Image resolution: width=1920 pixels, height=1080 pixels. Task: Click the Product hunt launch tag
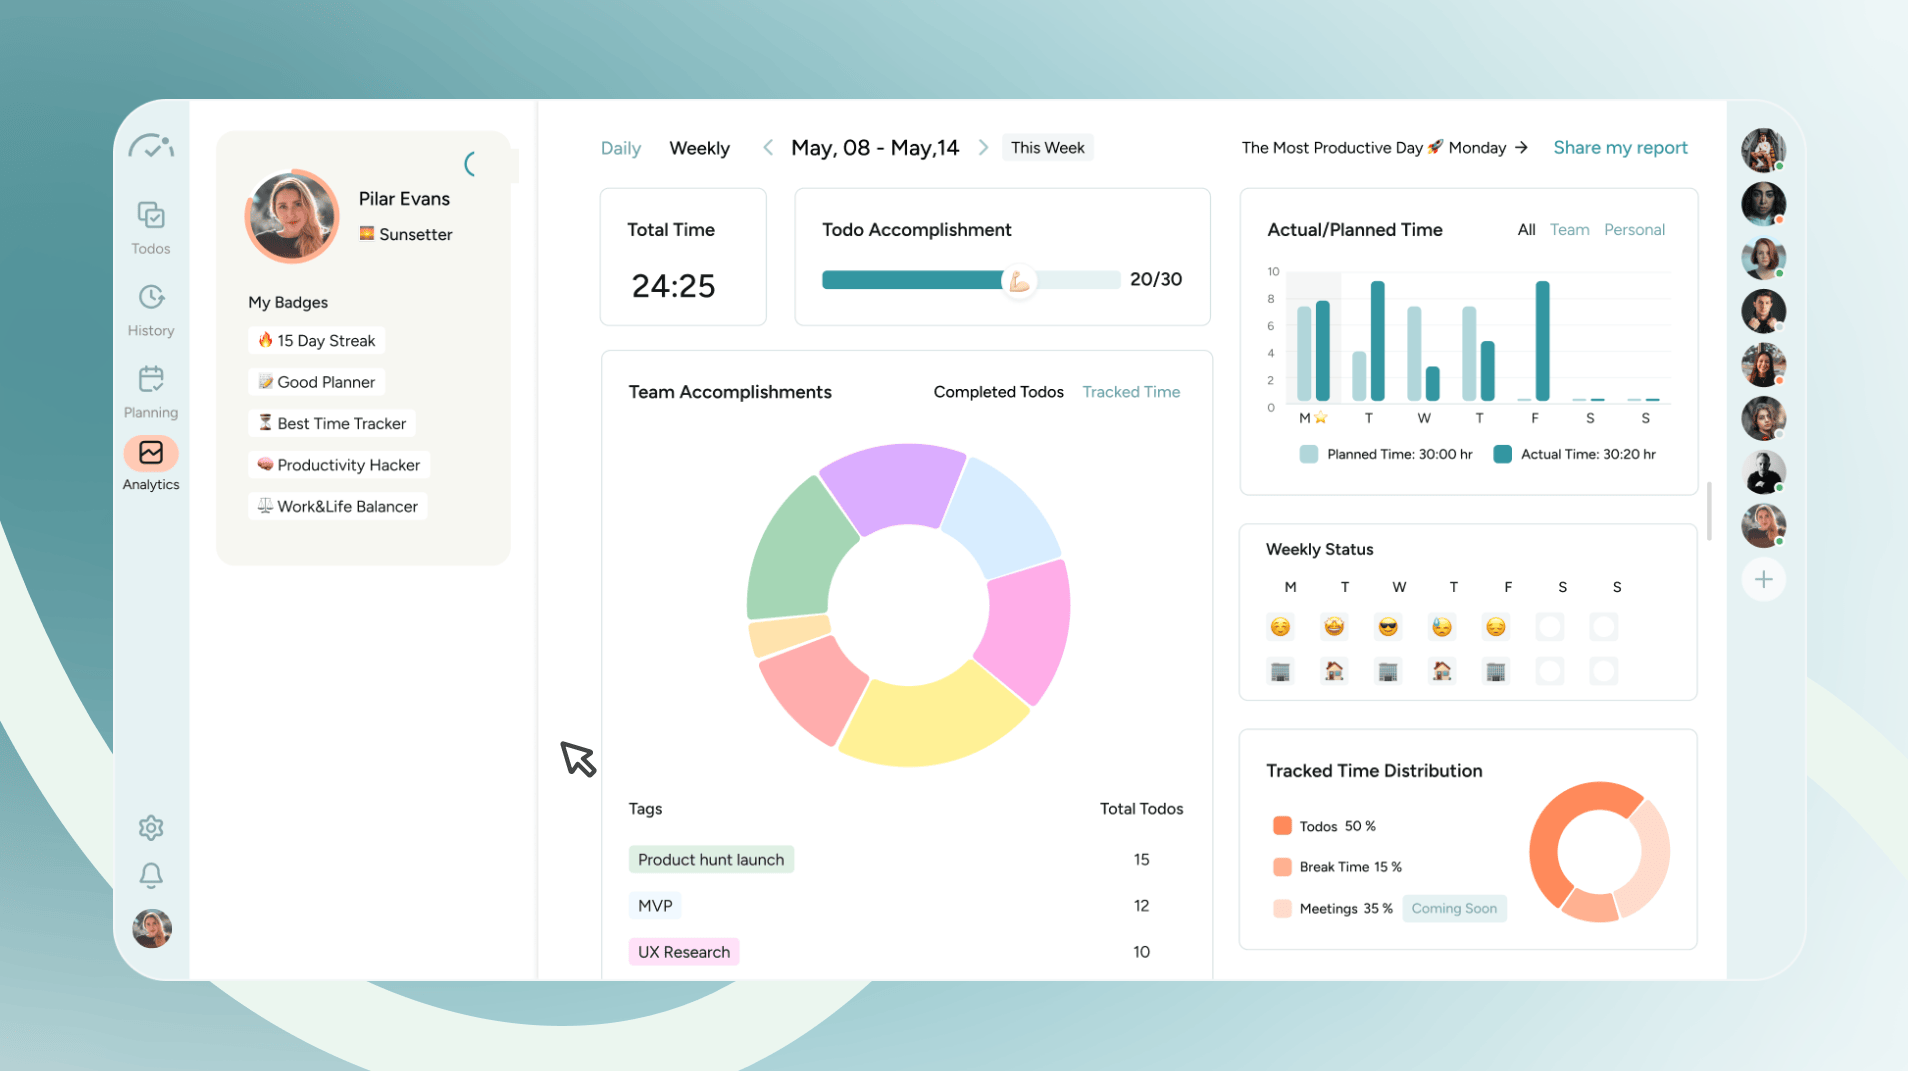pos(711,860)
